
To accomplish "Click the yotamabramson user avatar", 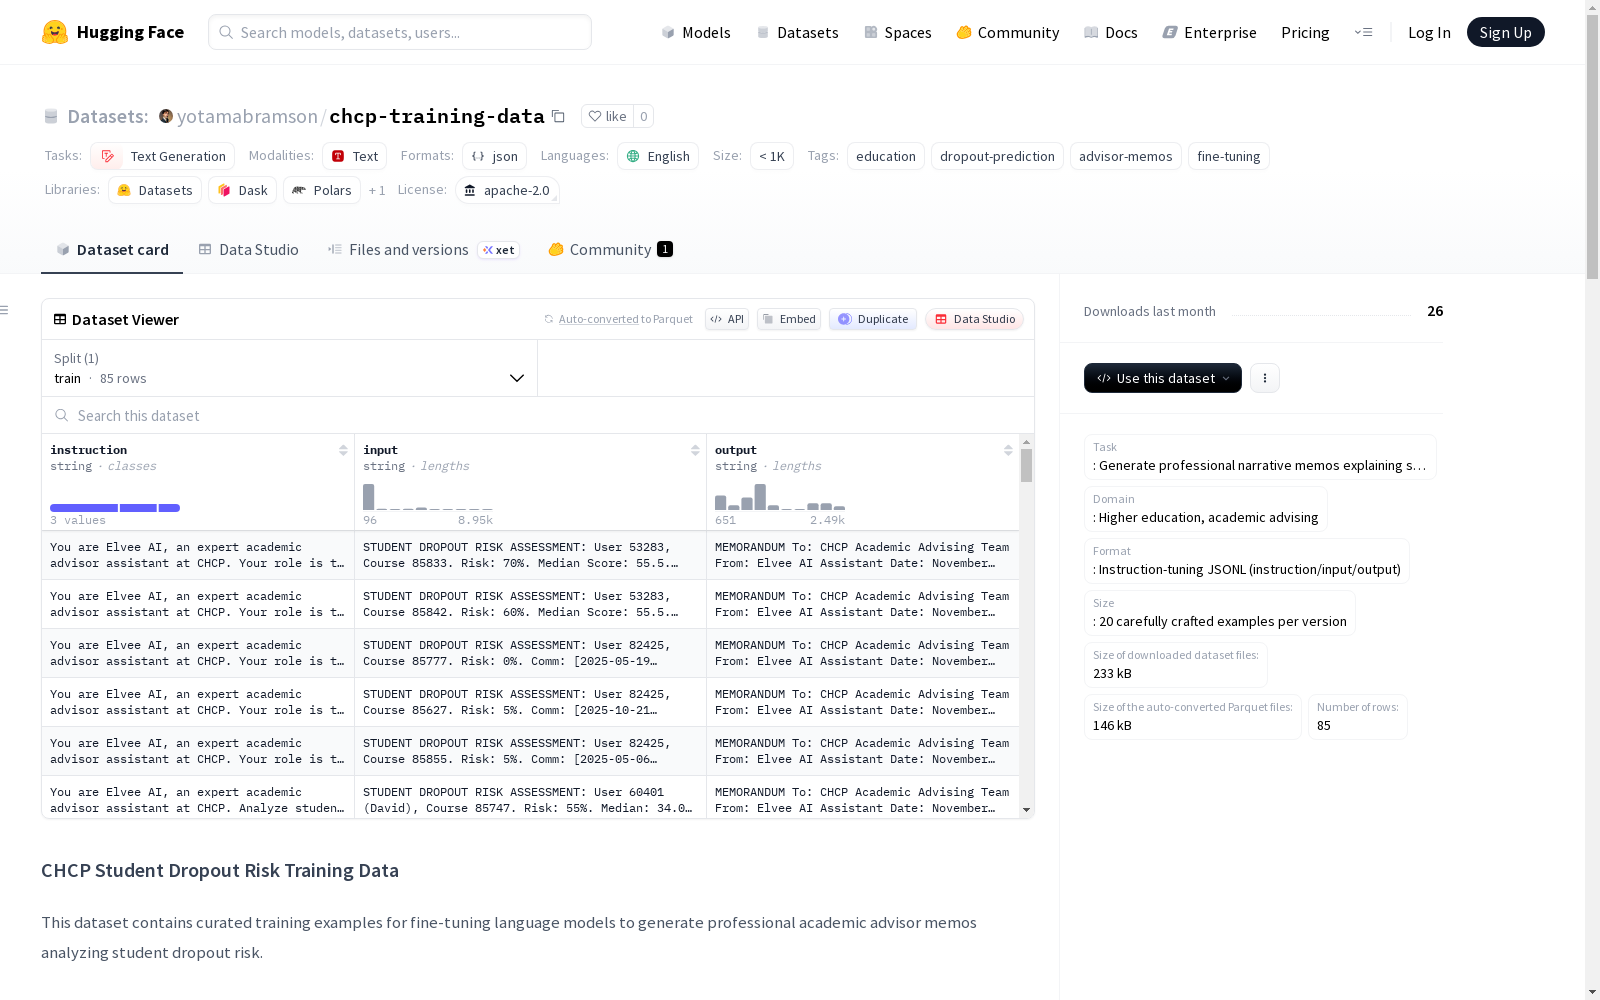I will [166, 116].
